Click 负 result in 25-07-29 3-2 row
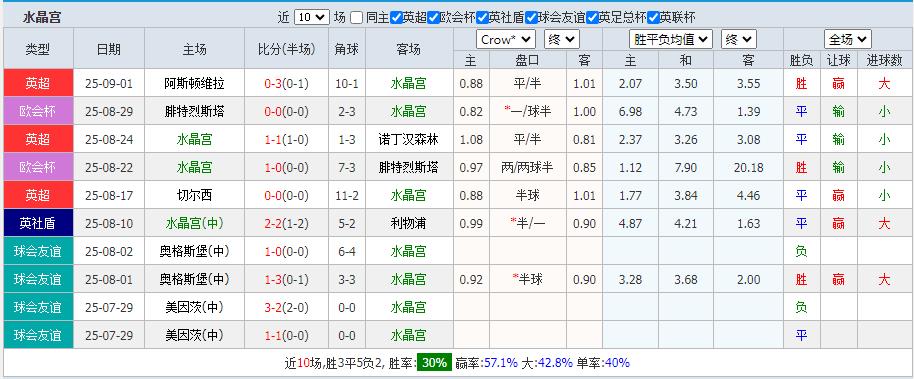The image size is (914, 379). click(801, 307)
